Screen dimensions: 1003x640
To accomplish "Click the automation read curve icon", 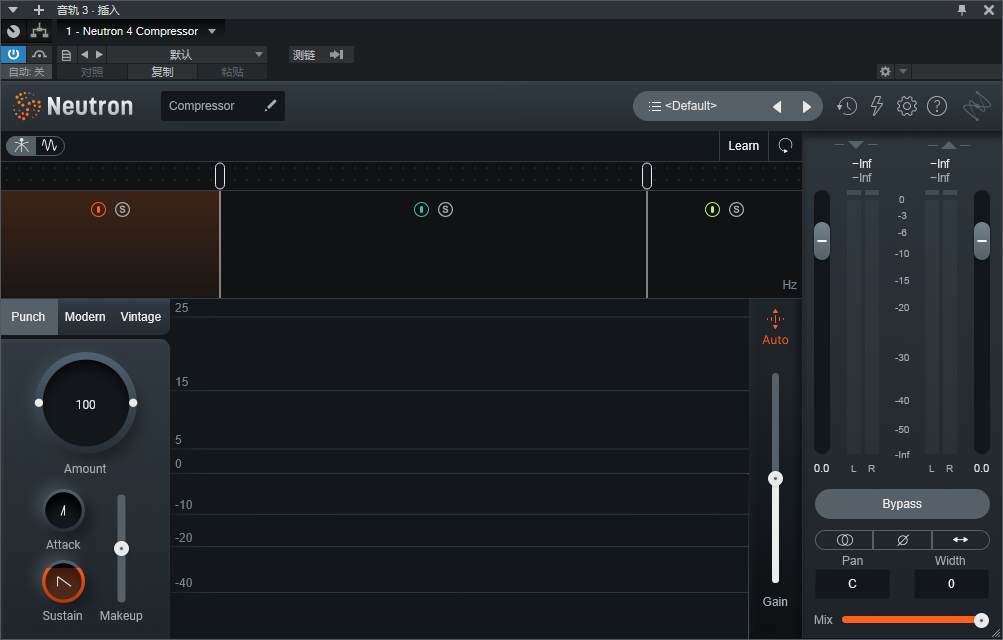I will click(x=40, y=54).
